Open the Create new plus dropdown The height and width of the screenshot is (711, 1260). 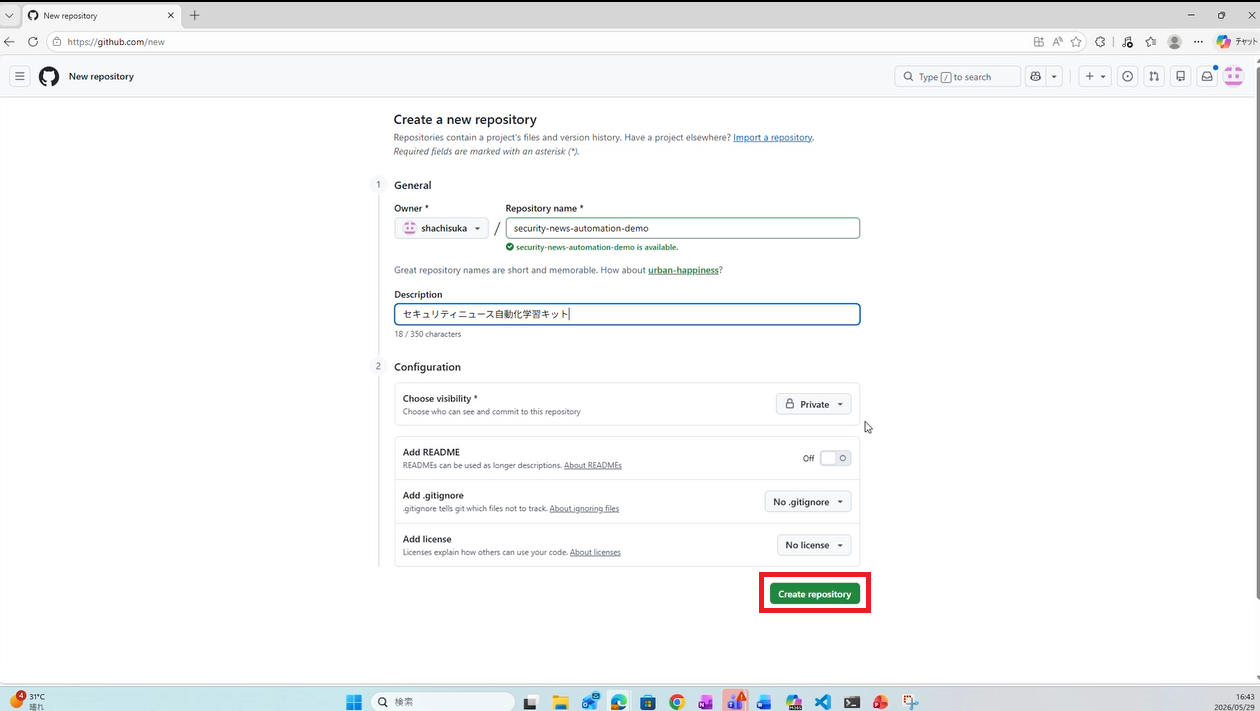1095,76
